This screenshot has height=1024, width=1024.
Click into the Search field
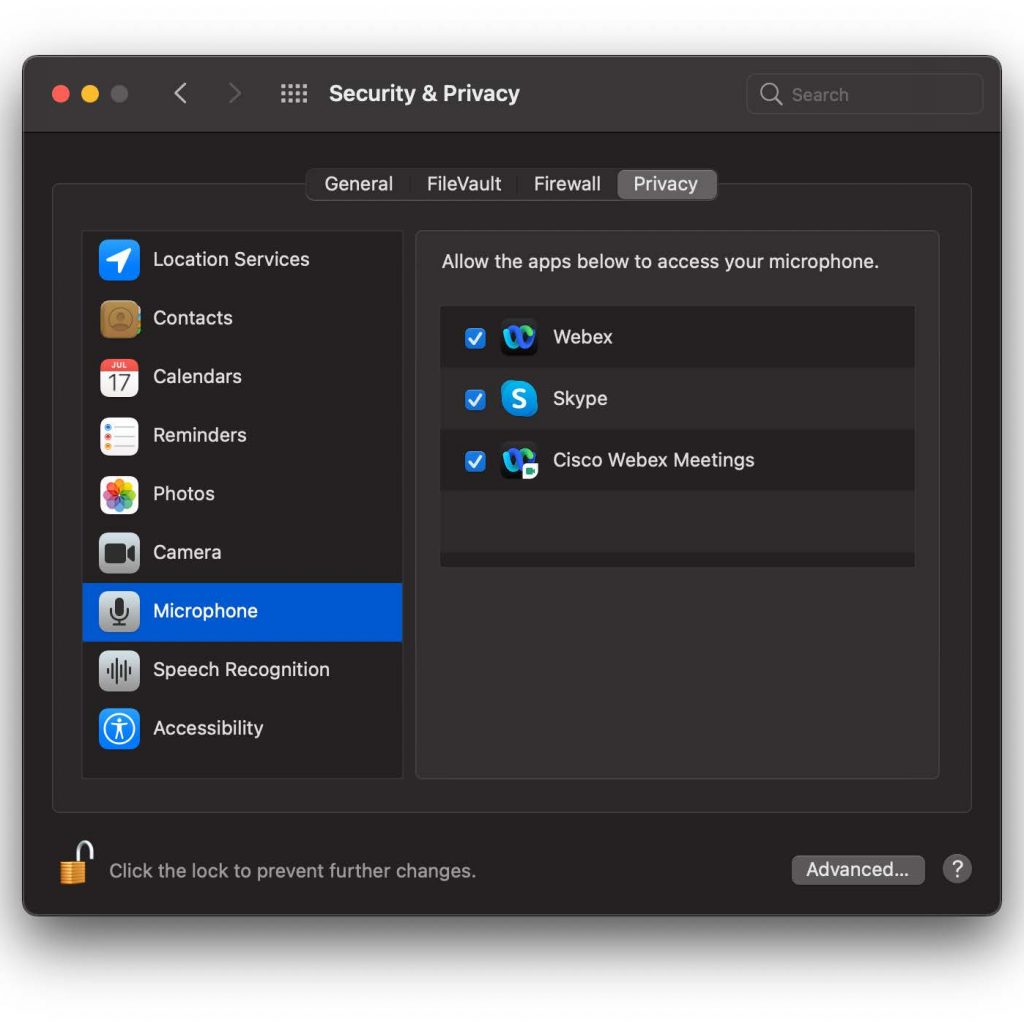[x=864, y=94]
